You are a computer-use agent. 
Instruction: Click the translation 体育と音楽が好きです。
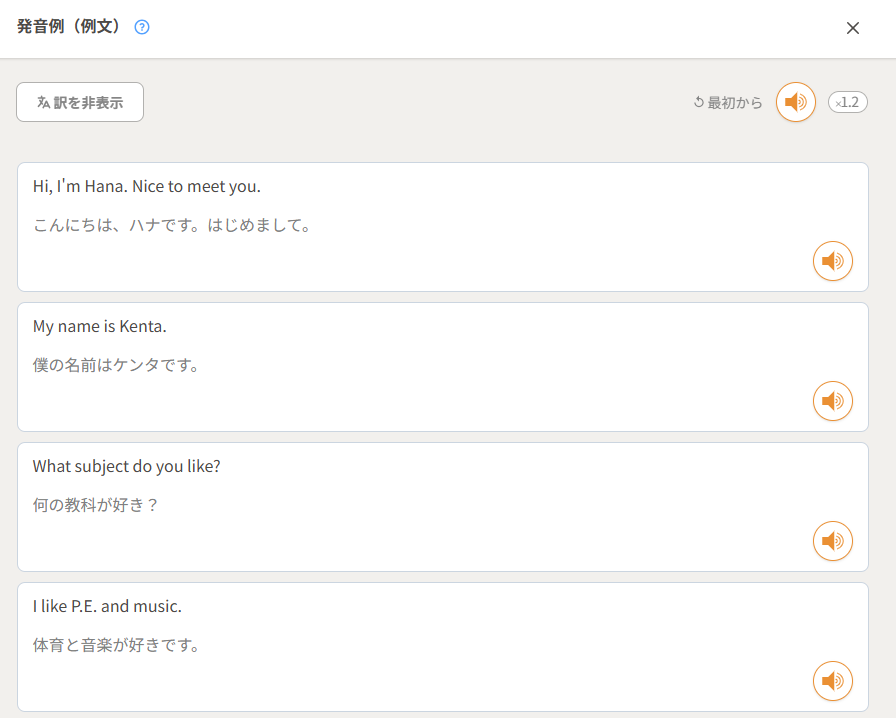[117, 645]
